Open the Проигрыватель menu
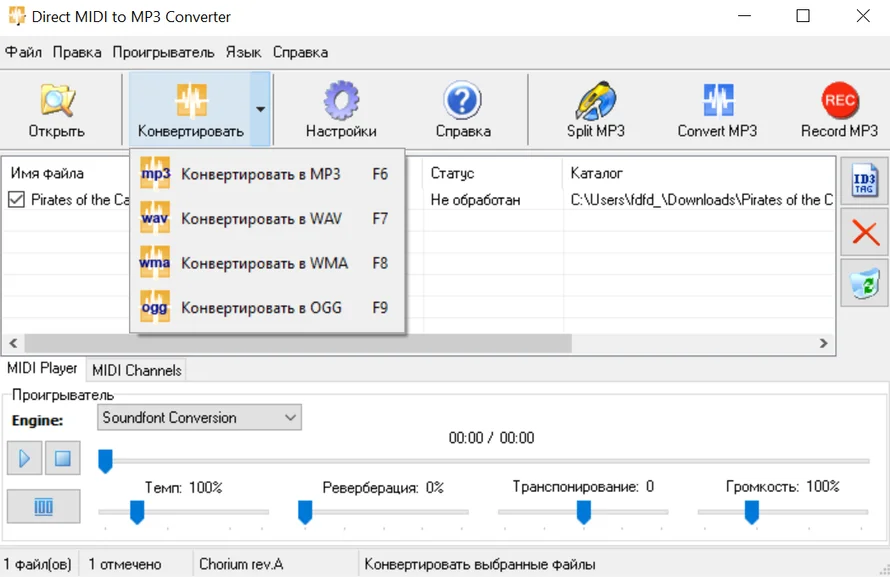 point(163,52)
